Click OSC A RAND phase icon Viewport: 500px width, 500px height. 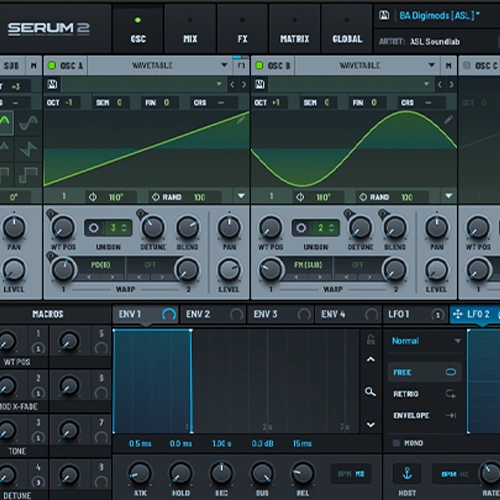point(155,197)
